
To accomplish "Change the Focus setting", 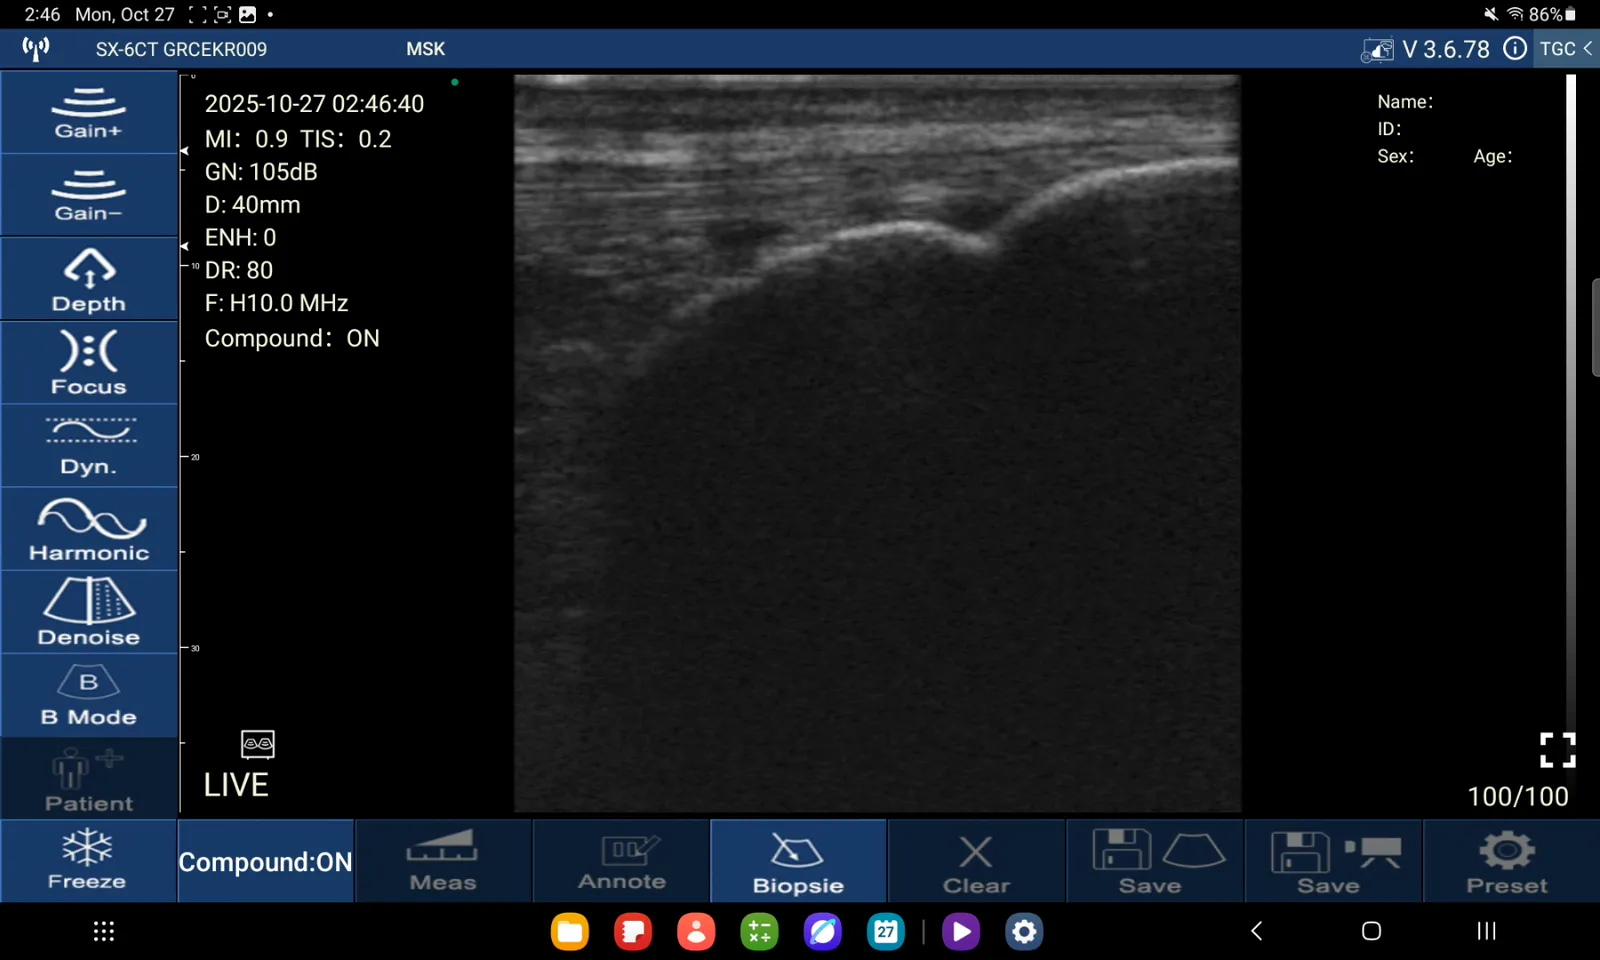I will [89, 362].
